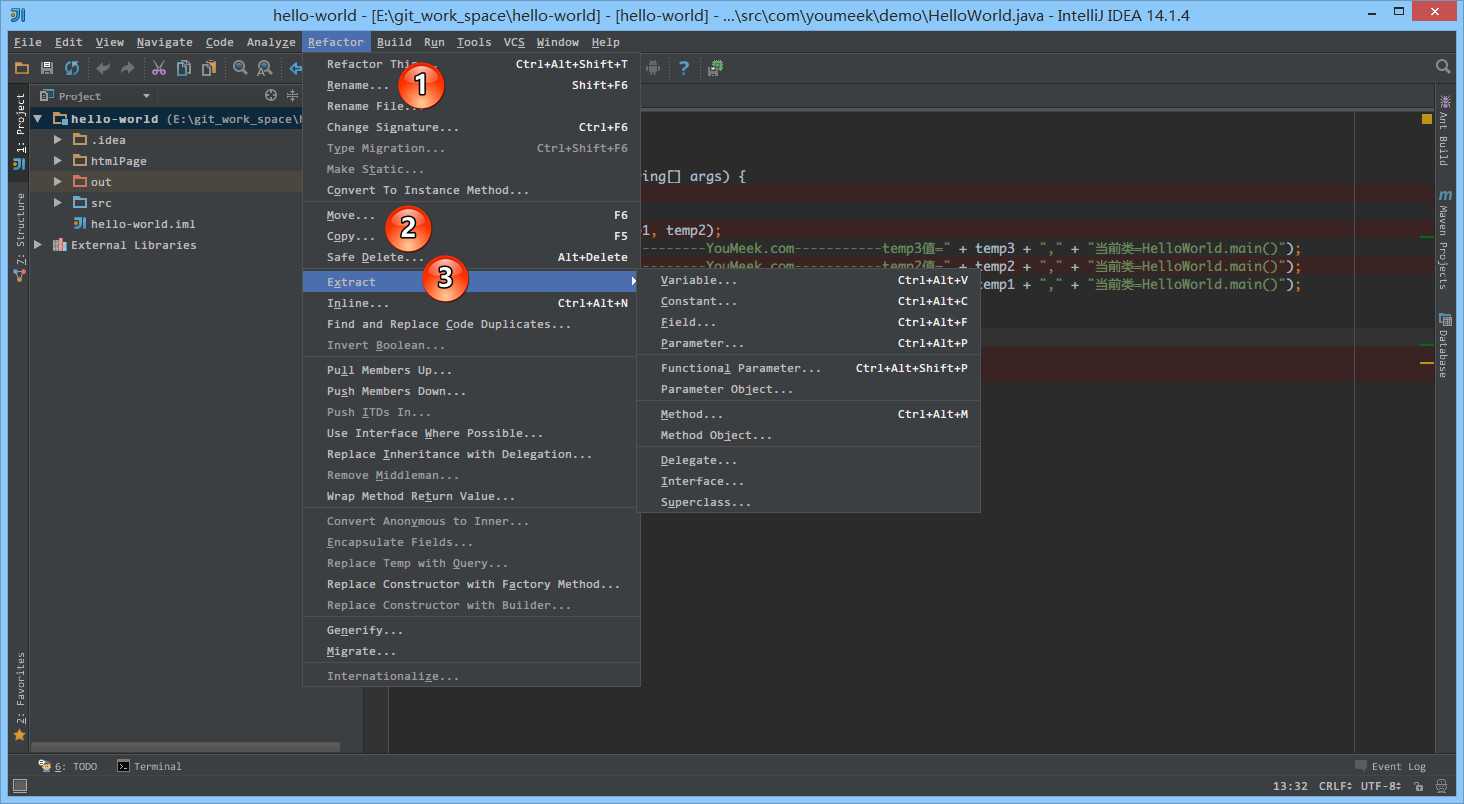Screen dimensions: 1464x804
Task: Open the 6: TODO tool window
Action: coord(68,766)
